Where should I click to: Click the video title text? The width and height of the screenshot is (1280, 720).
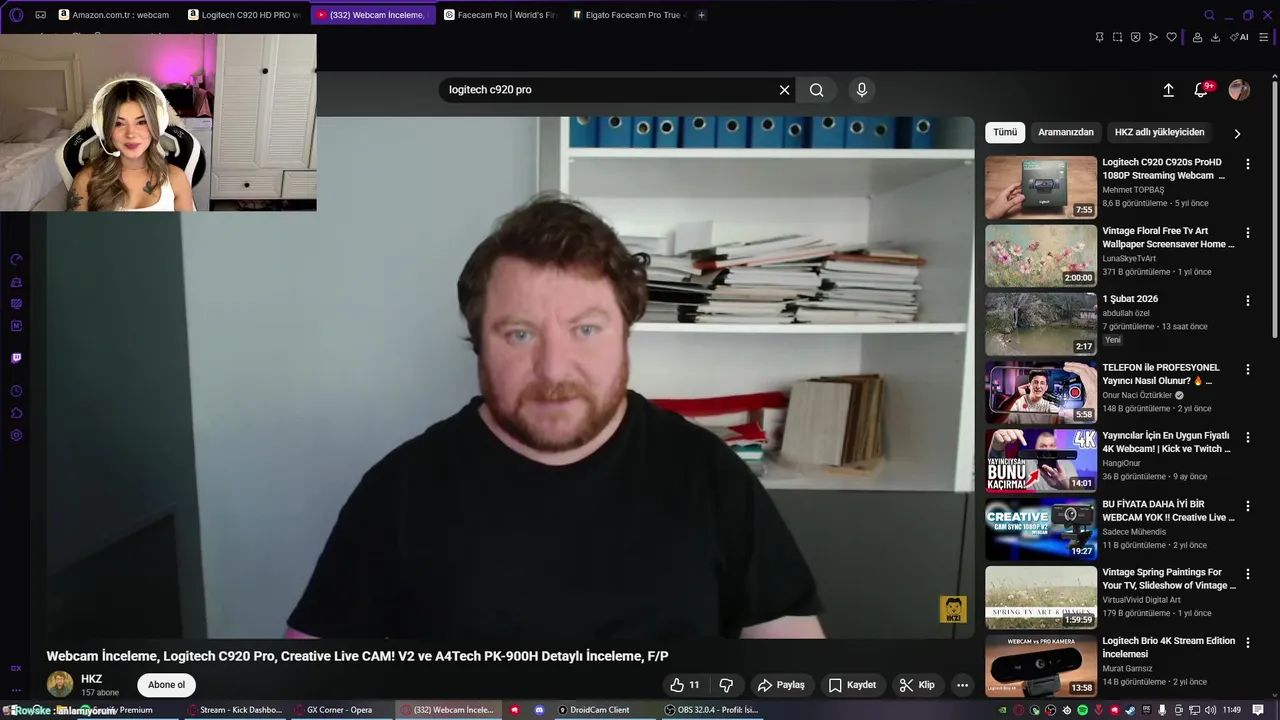357,656
